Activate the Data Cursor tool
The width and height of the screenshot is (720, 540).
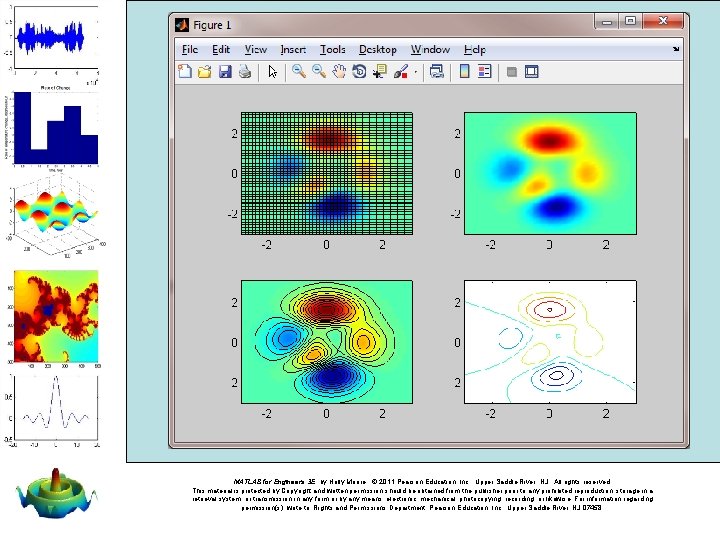pos(379,72)
